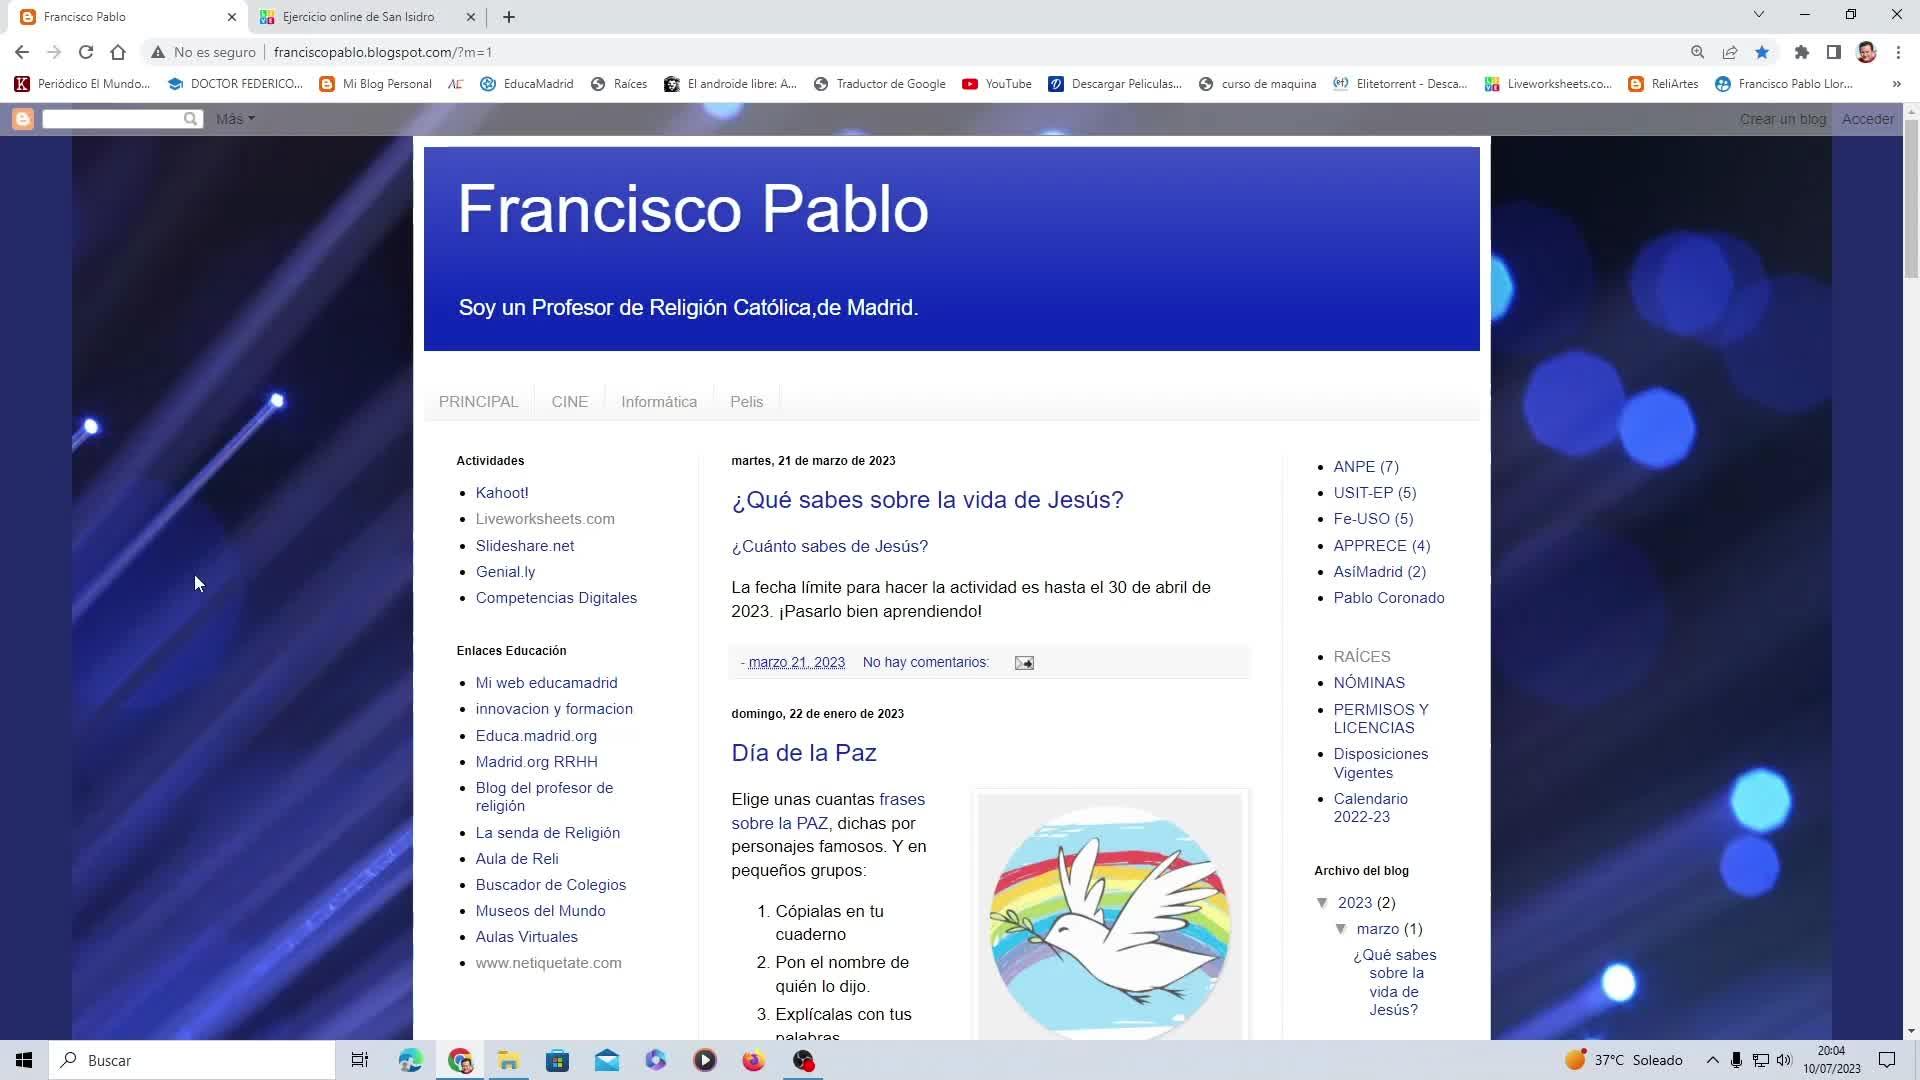Open the Chrome extensions puzzle icon
This screenshot has width=1920, height=1080.
pos(1801,52)
